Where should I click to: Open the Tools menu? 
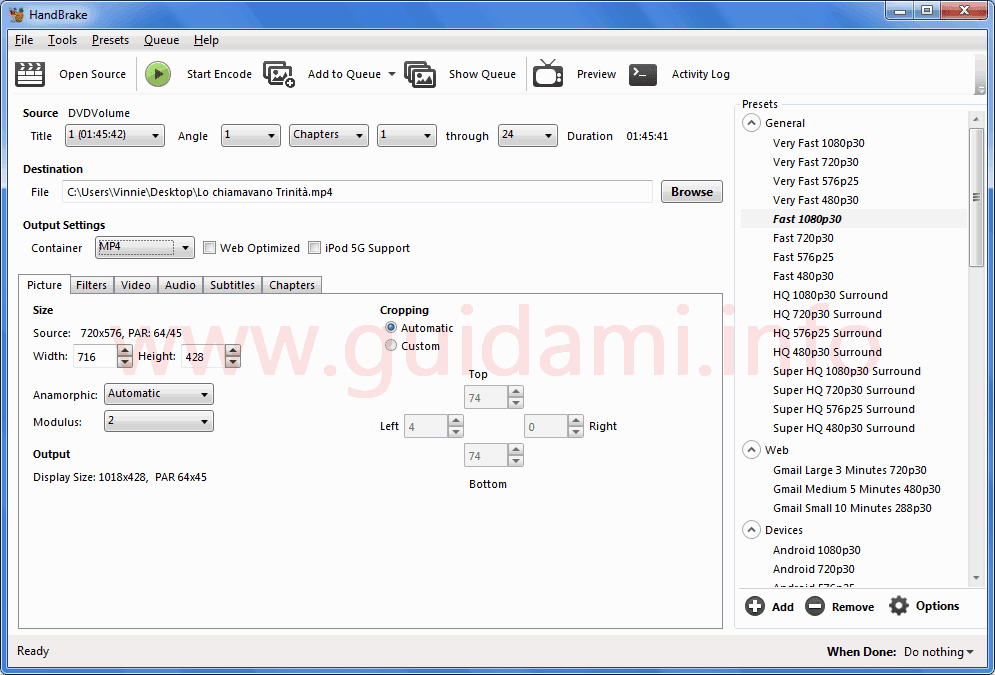62,40
